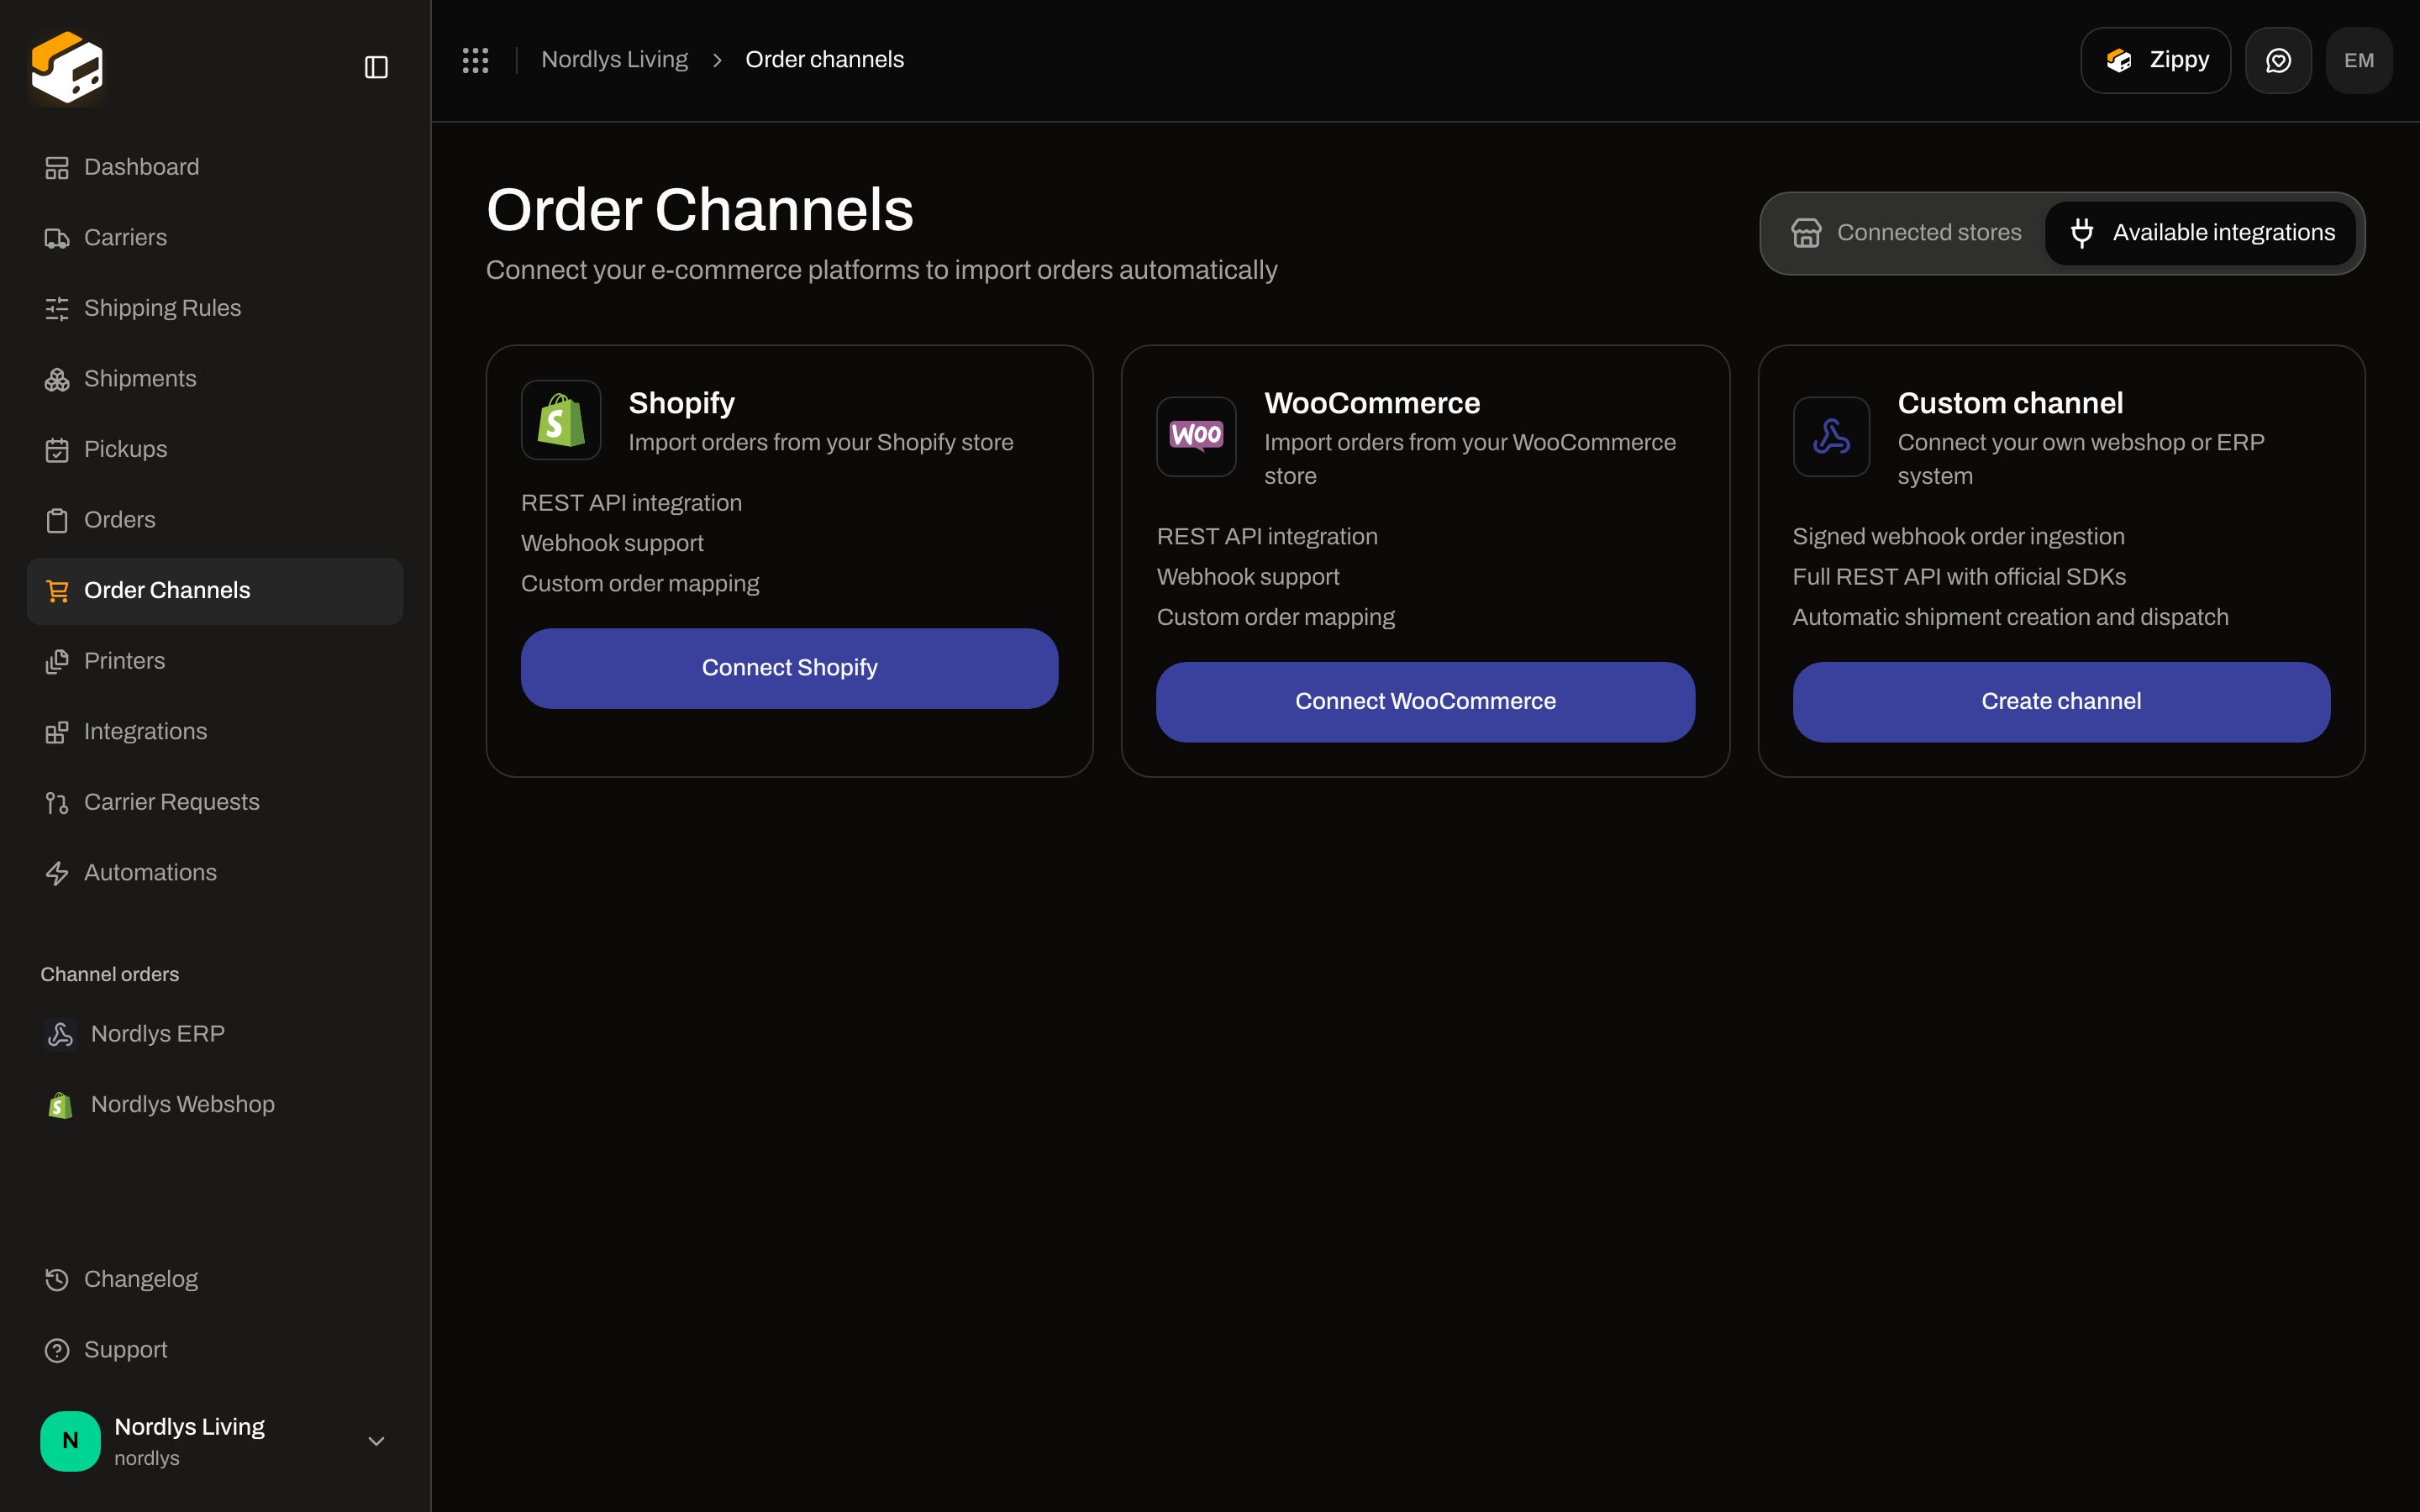This screenshot has height=1512, width=2420.
Task: Click the Dashboard layout icon
Action: tap(57, 168)
